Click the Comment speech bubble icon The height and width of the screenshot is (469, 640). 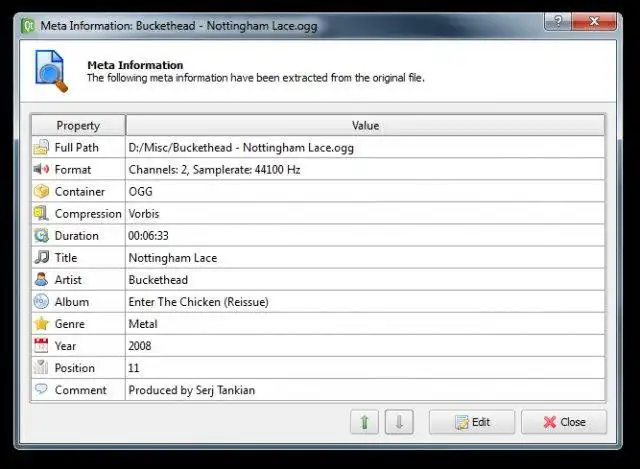(41, 389)
